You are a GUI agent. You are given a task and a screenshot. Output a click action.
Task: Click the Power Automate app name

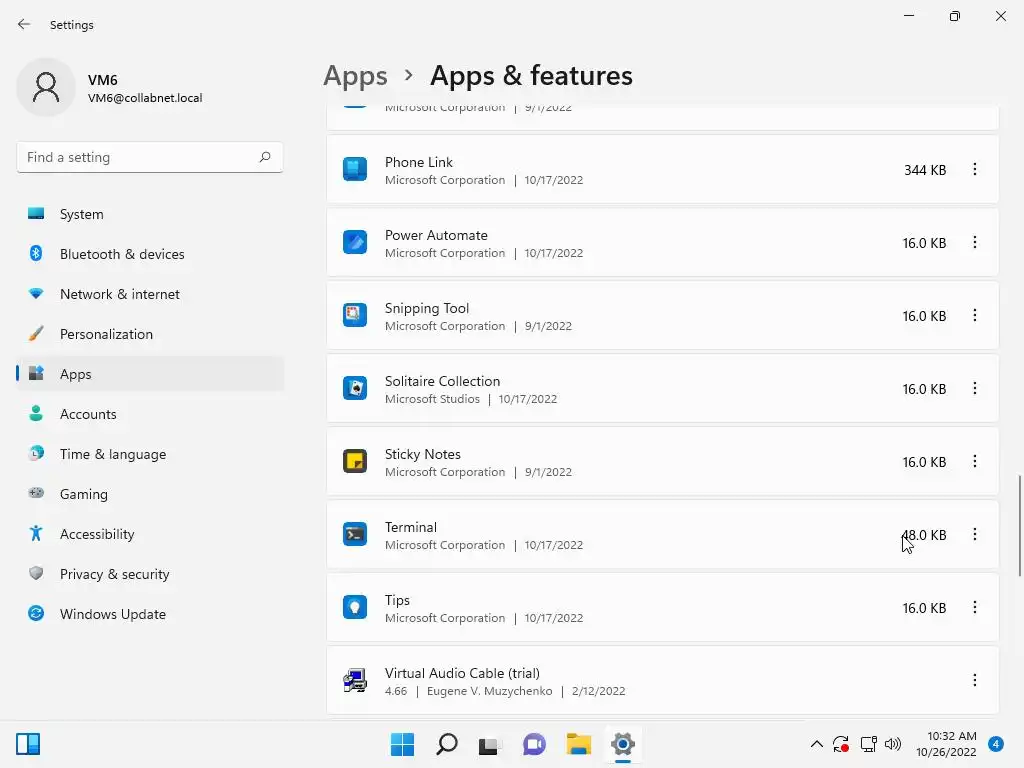[x=436, y=235]
